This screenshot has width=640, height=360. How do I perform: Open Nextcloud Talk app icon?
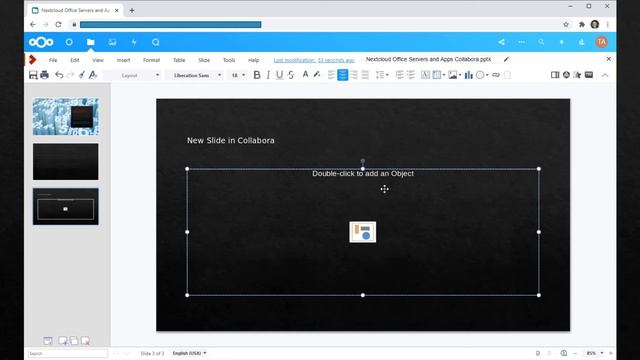156,42
